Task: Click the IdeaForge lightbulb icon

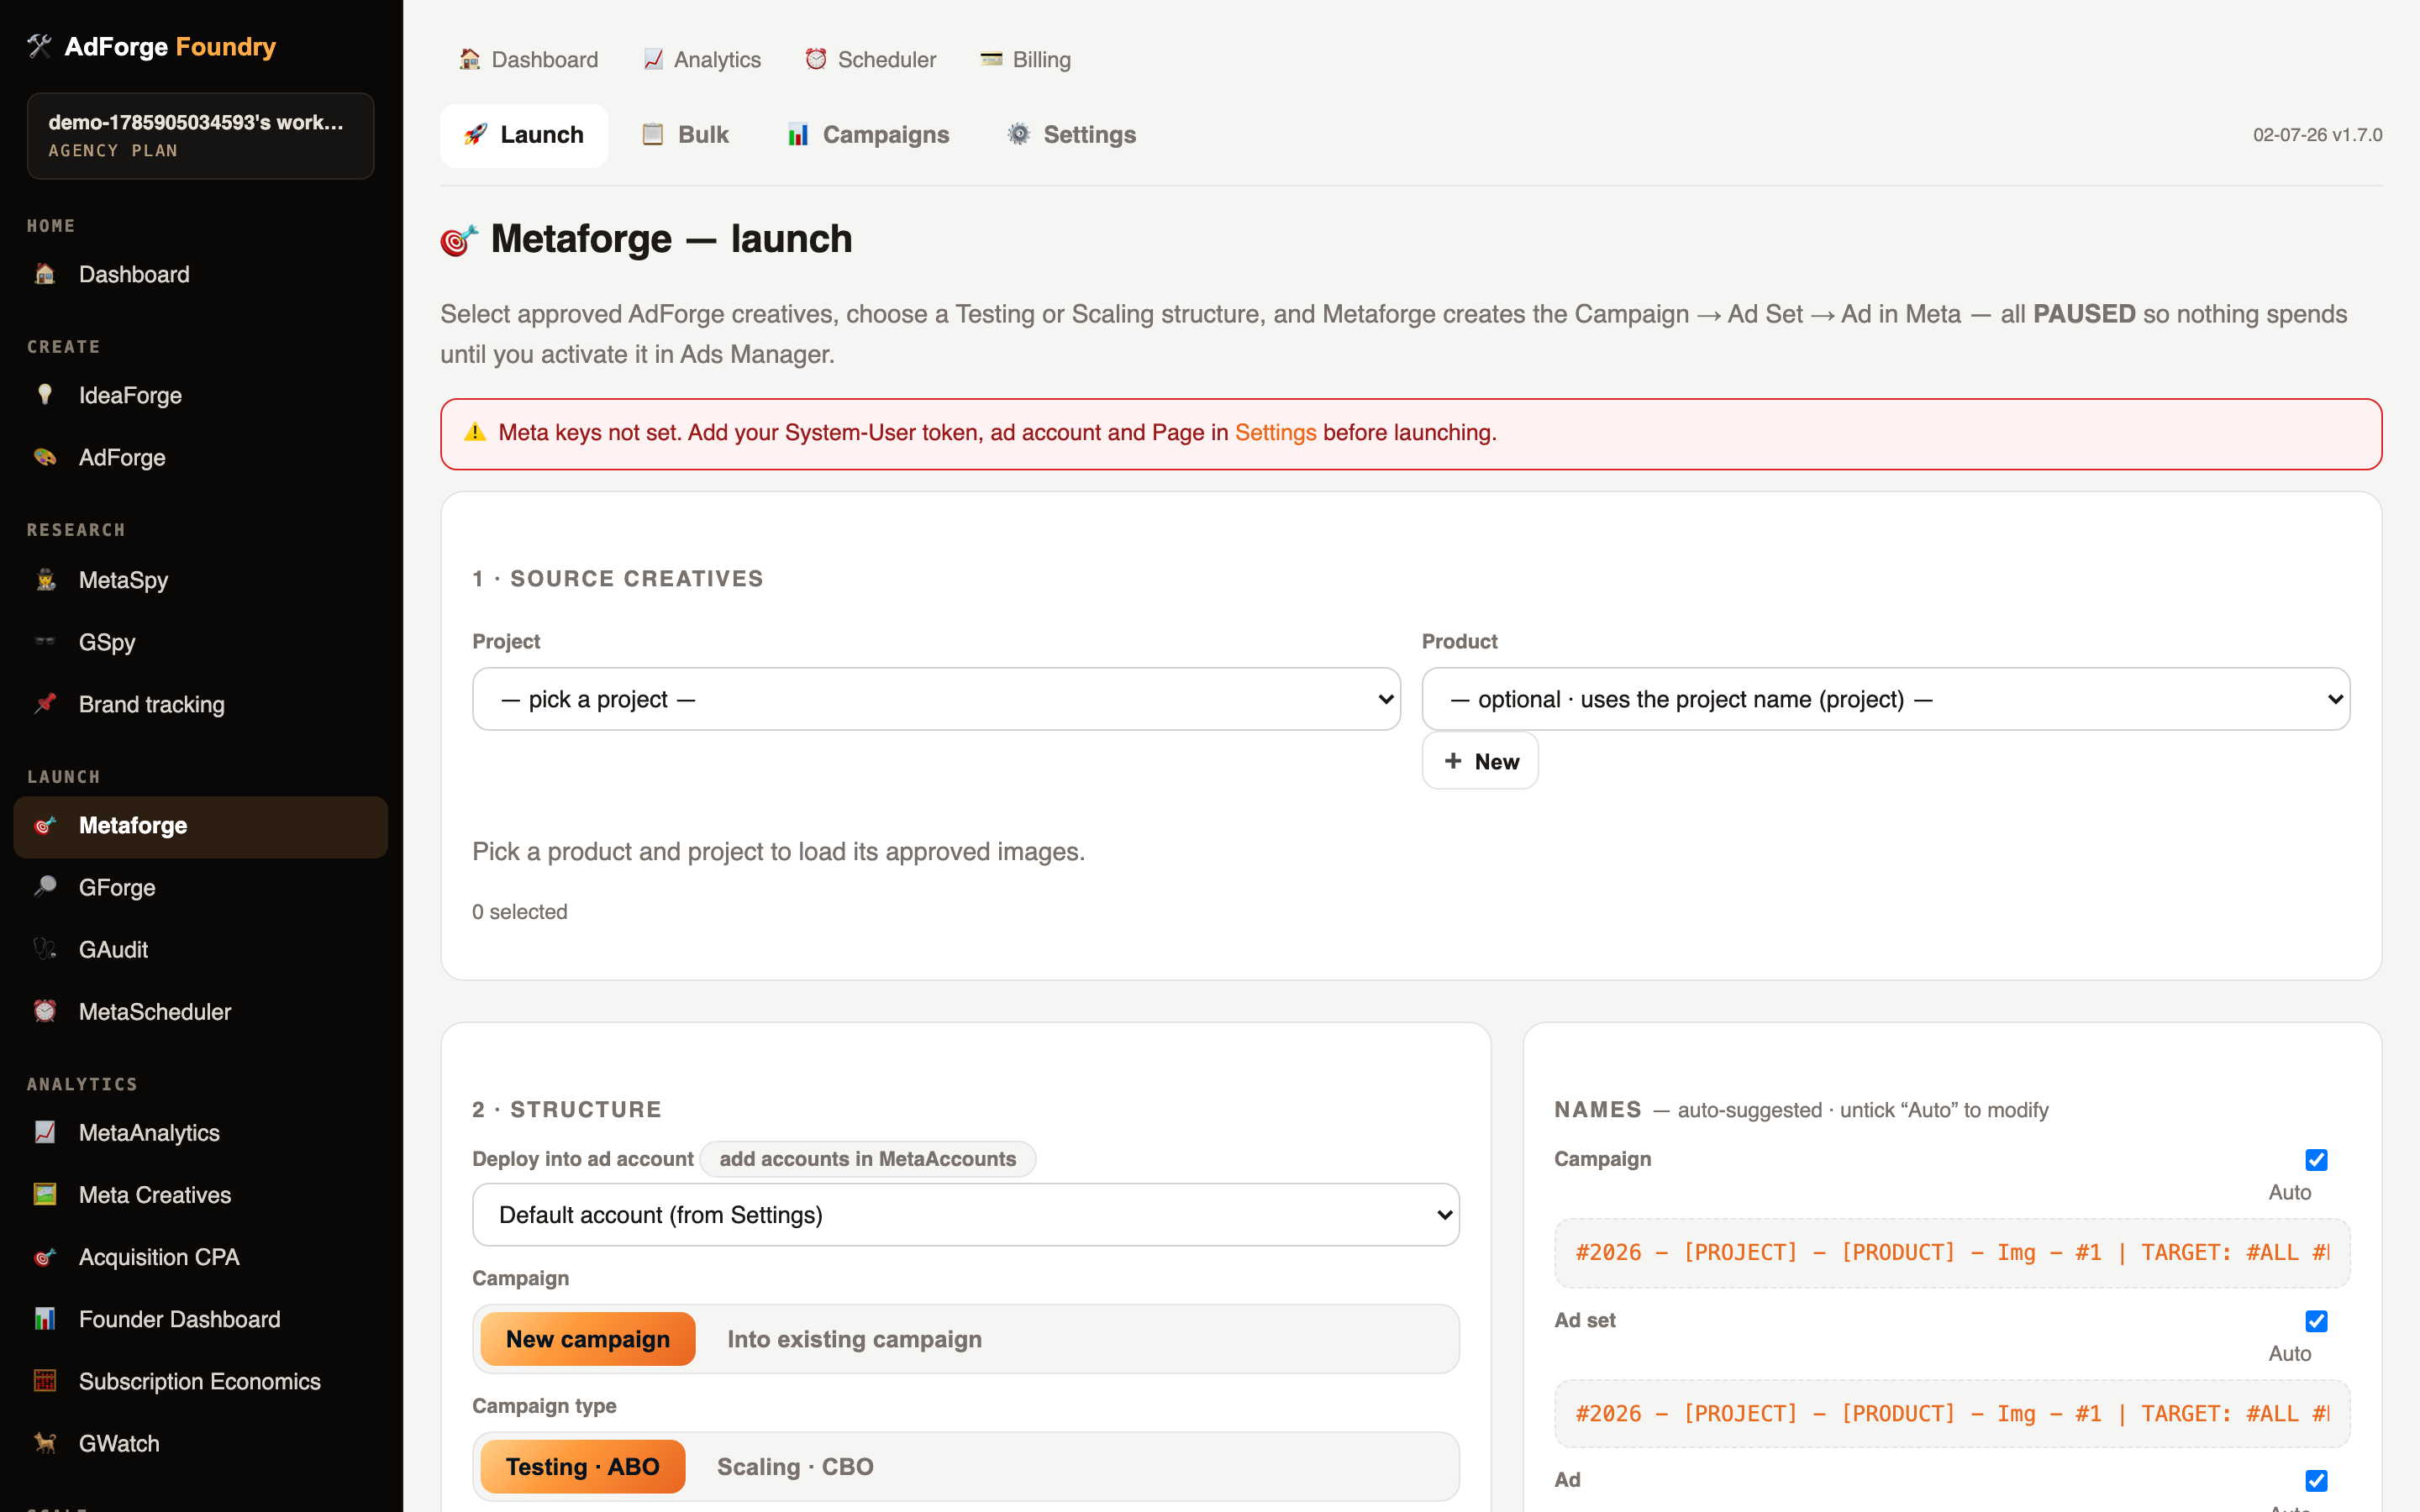Action: click(45, 395)
